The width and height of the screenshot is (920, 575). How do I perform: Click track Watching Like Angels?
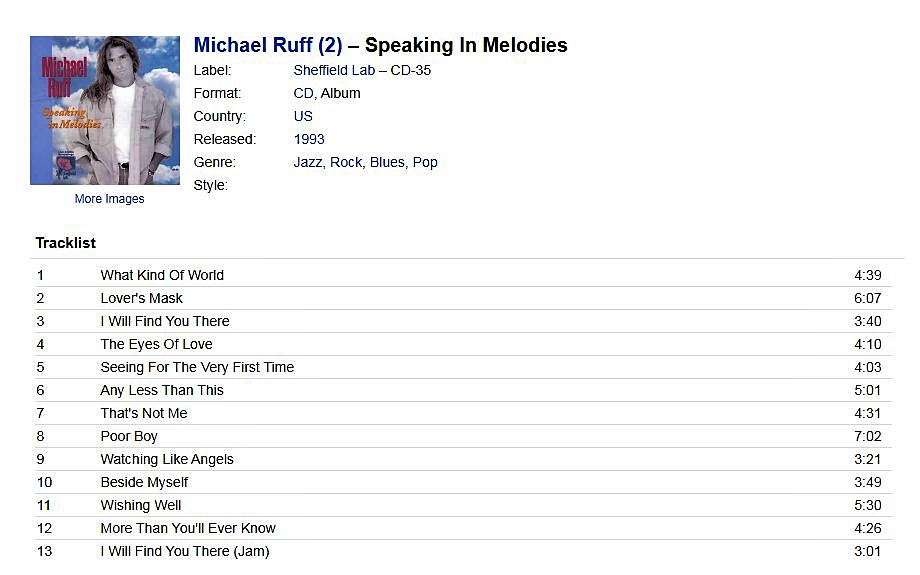point(167,459)
